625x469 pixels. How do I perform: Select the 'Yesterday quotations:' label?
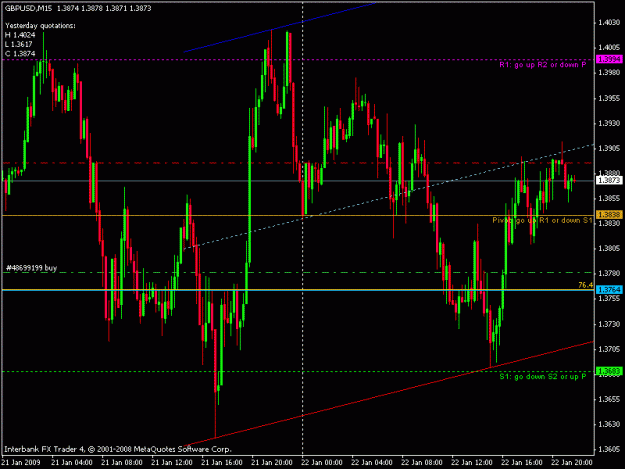(x=40, y=26)
